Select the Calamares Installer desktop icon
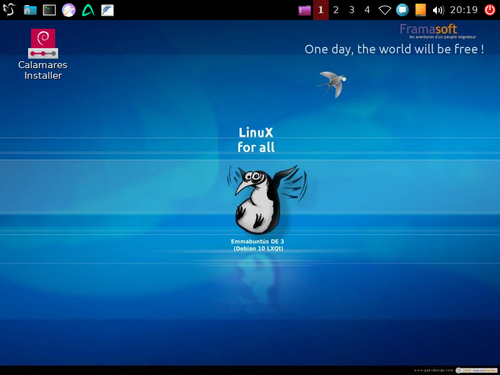 click(x=43, y=44)
